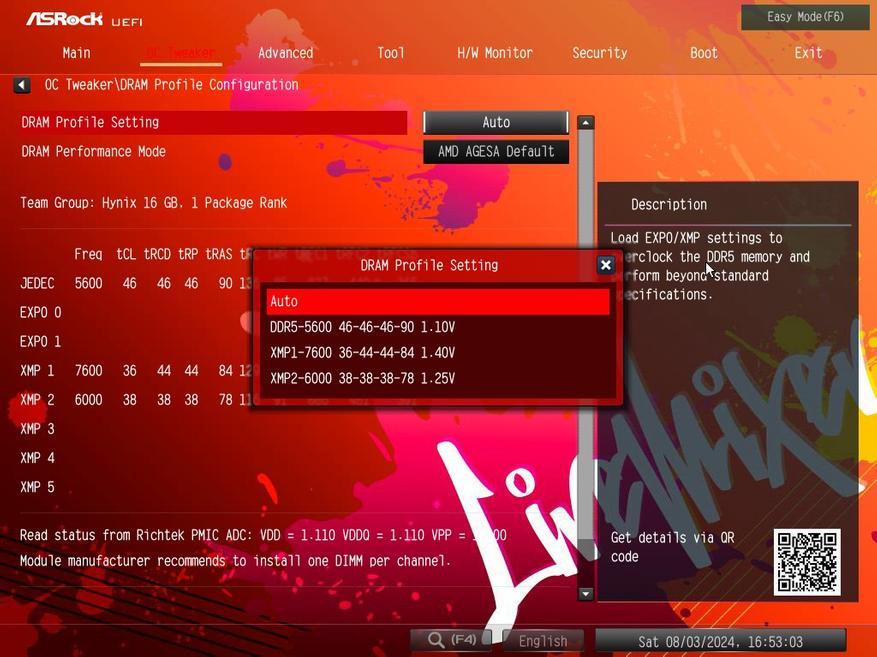
Task: Open the Advanced tab
Action: [x=286, y=53]
